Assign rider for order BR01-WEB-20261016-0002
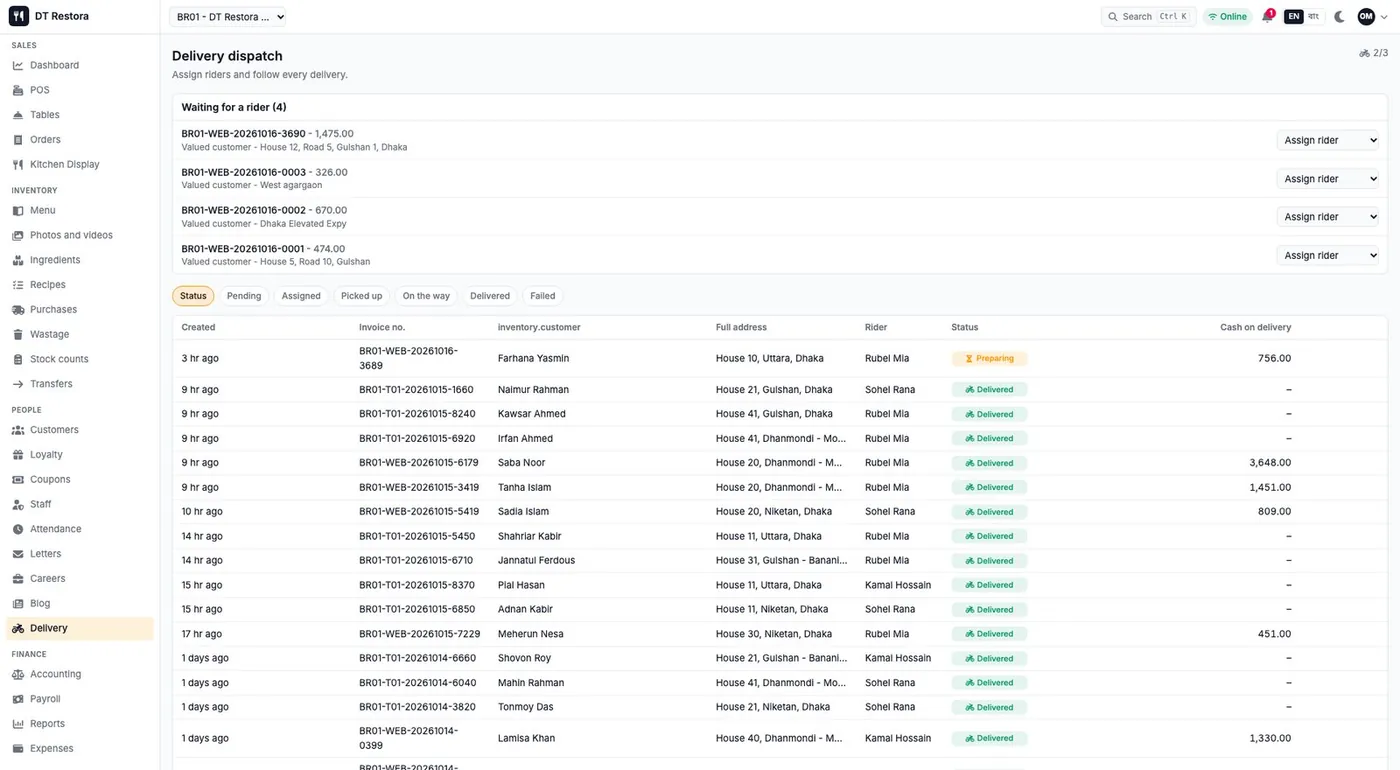The image size is (1400, 770). tap(1328, 217)
